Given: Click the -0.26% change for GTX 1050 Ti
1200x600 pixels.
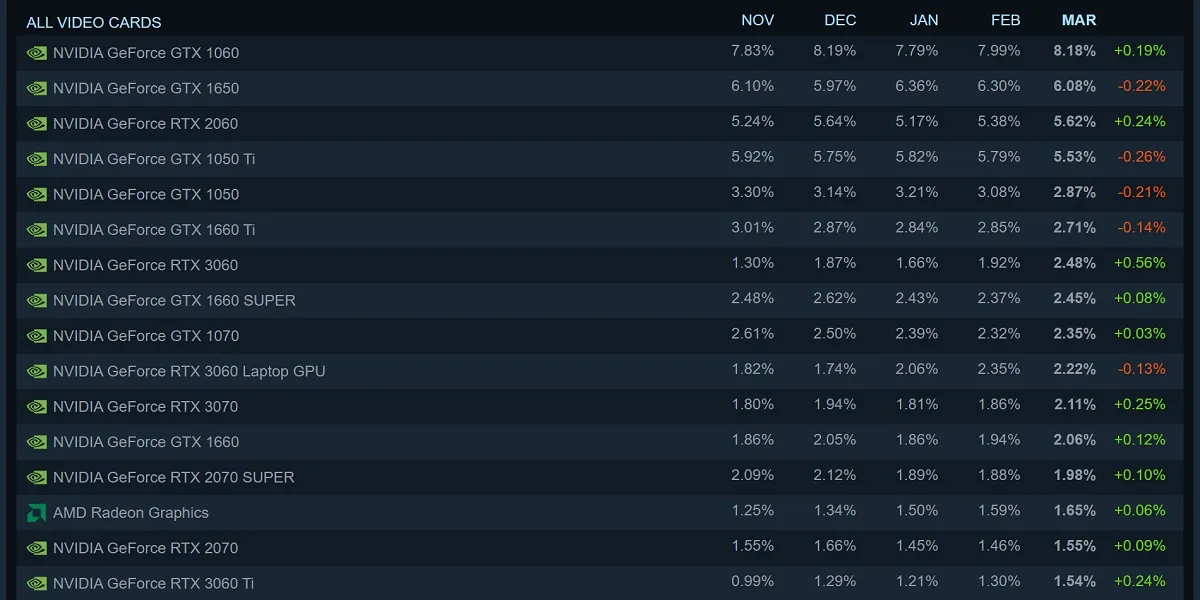Looking at the screenshot, I should coord(1141,157).
